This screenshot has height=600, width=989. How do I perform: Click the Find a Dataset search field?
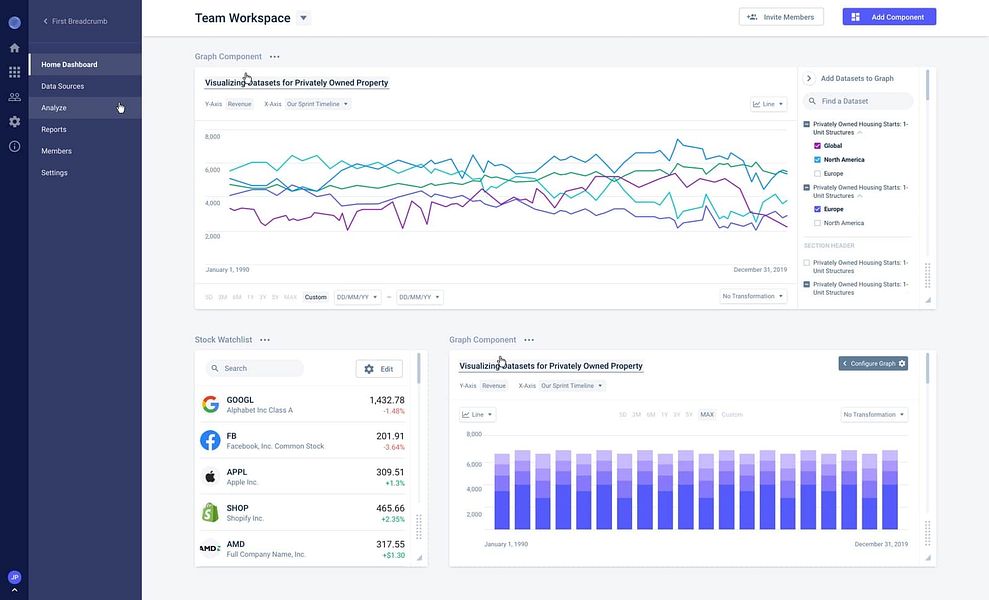pyautogui.click(x=858, y=101)
